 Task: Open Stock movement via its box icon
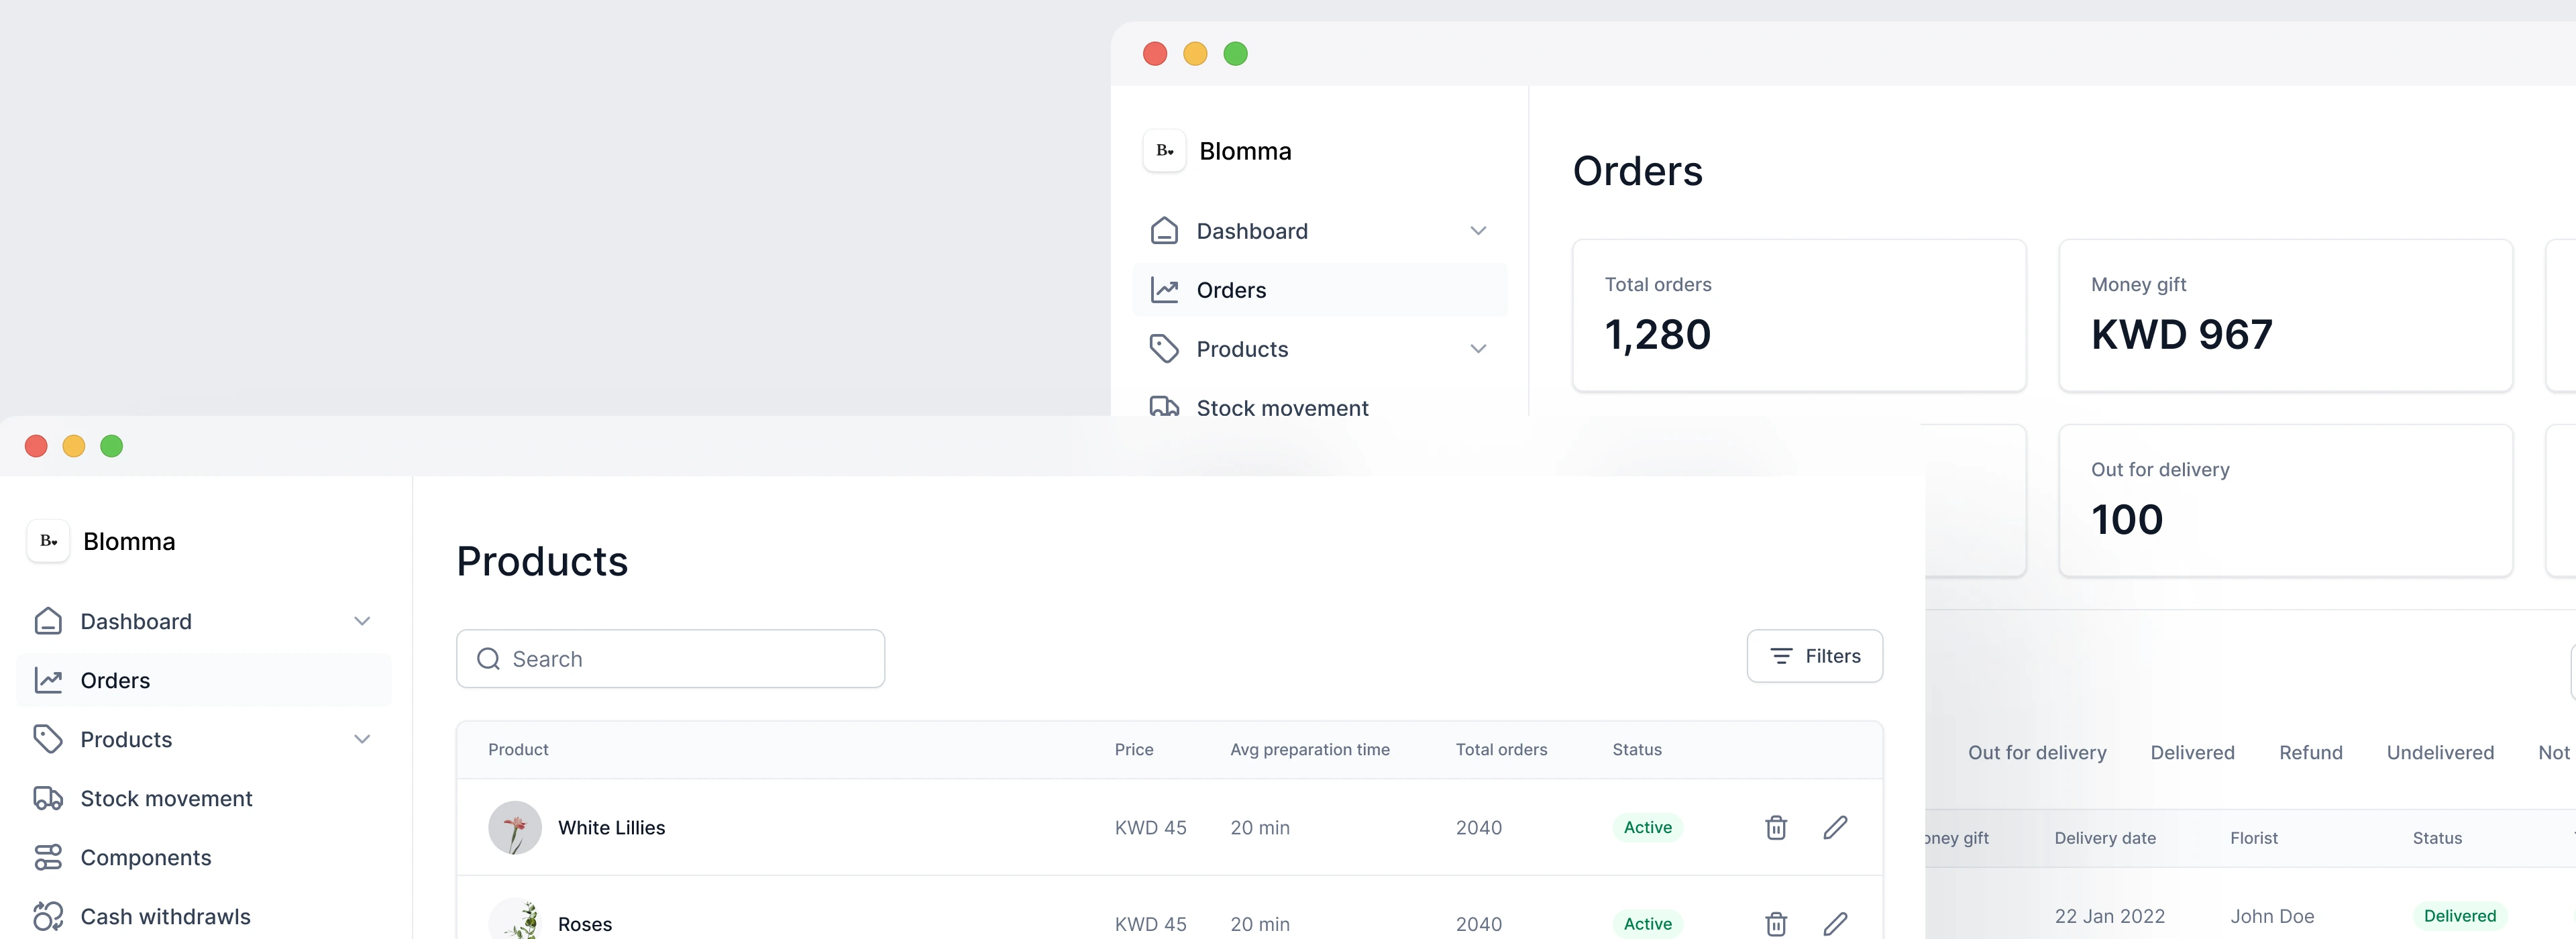[x=49, y=798]
